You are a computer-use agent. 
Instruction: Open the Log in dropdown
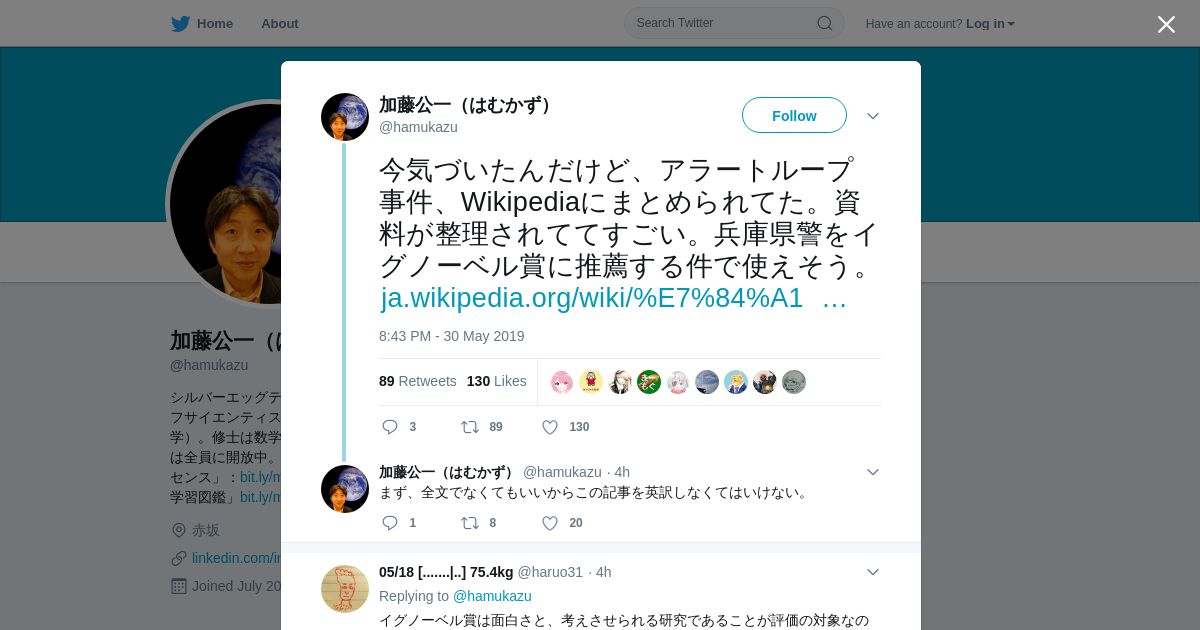point(990,24)
